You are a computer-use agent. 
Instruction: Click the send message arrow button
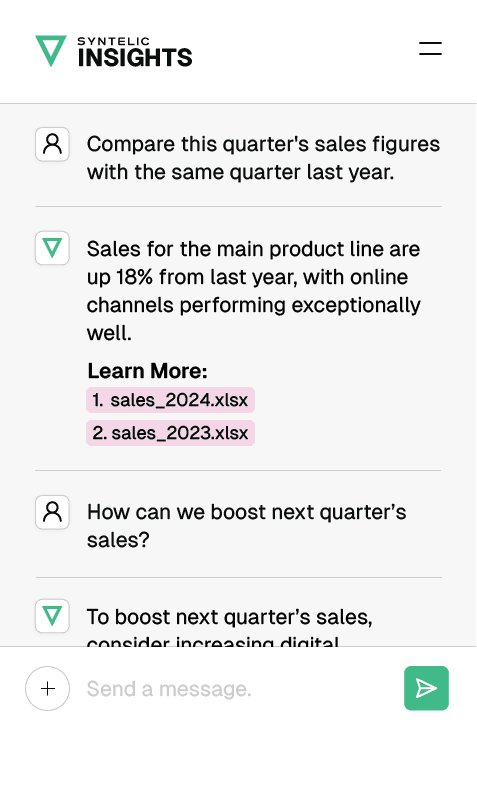click(x=426, y=688)
